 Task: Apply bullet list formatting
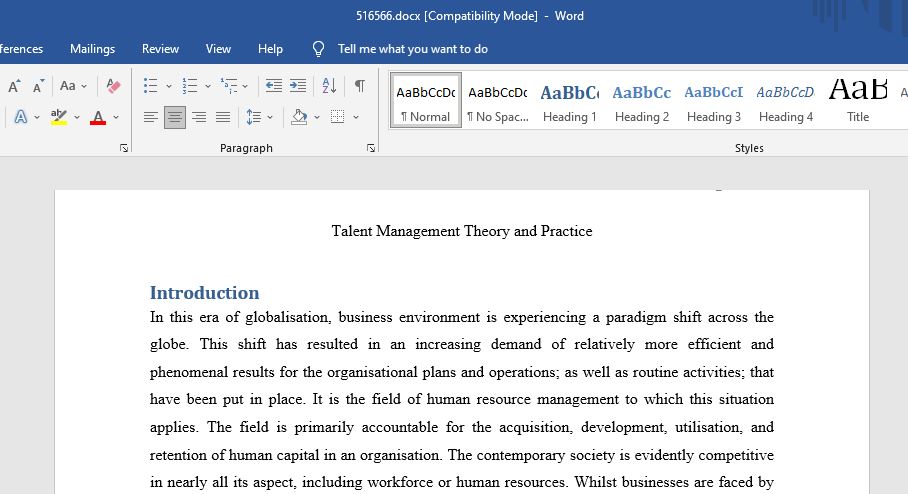click(151, 86)
